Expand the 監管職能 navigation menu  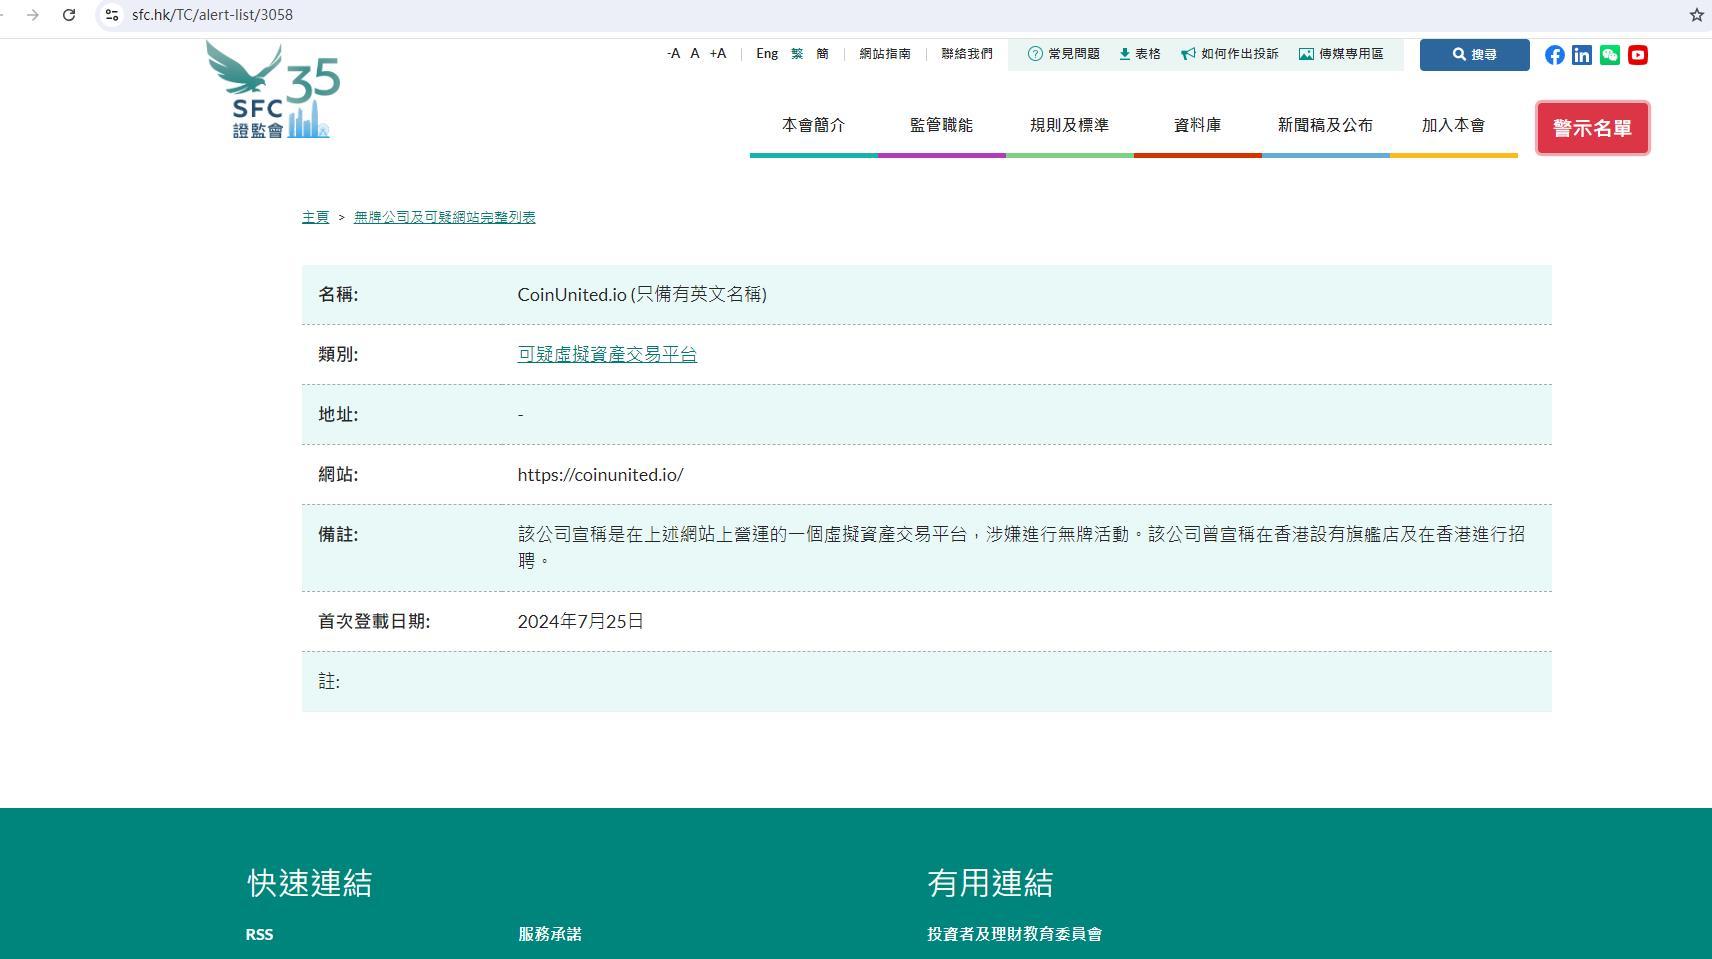(941, 125)
